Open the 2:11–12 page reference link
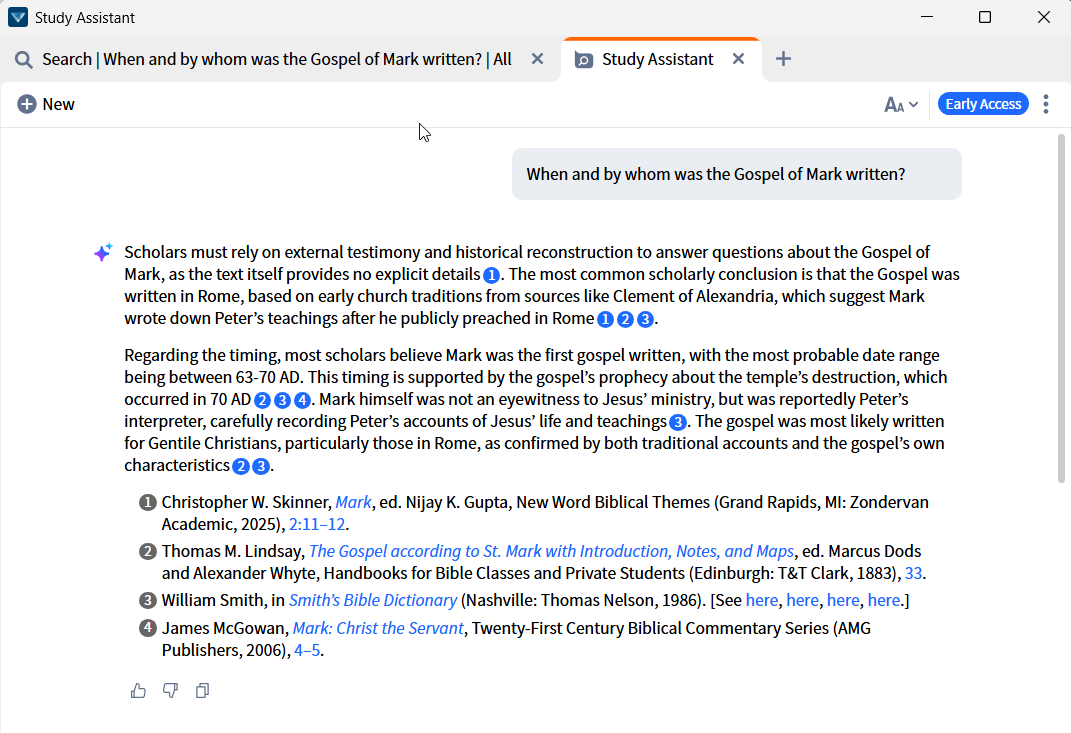 point(317,524)
